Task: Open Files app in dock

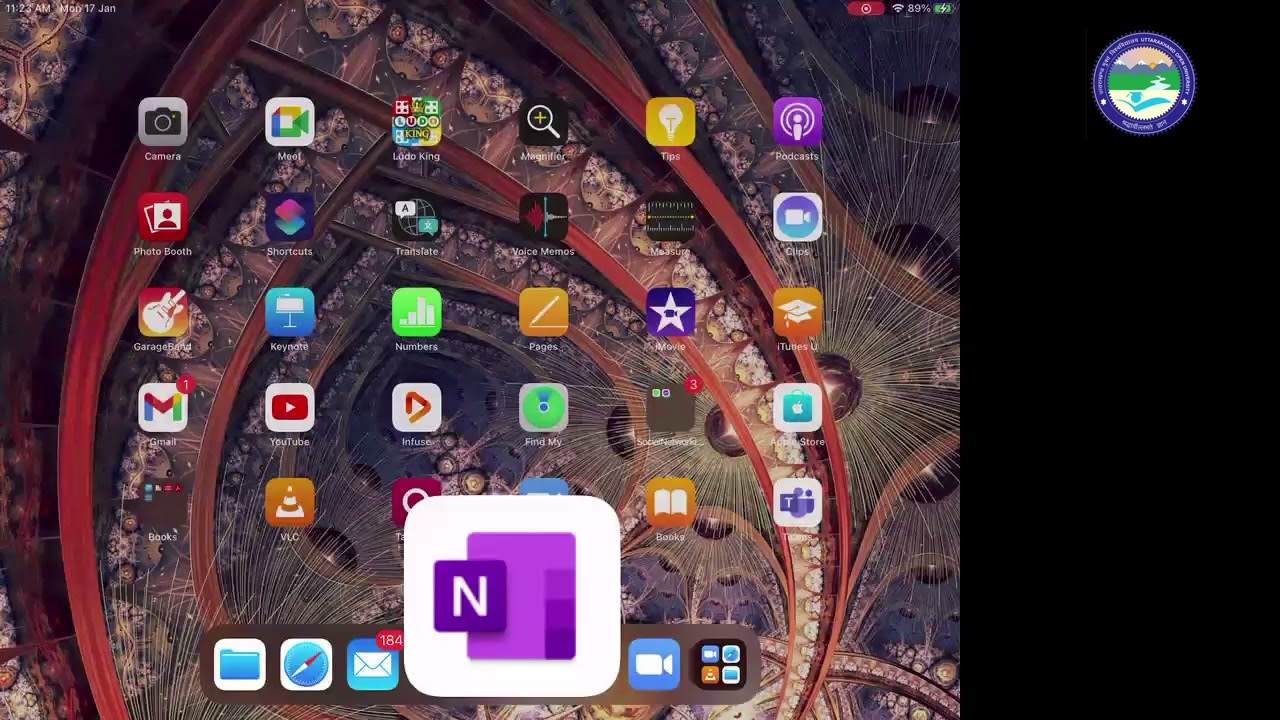Action: [x=240, y=665]
